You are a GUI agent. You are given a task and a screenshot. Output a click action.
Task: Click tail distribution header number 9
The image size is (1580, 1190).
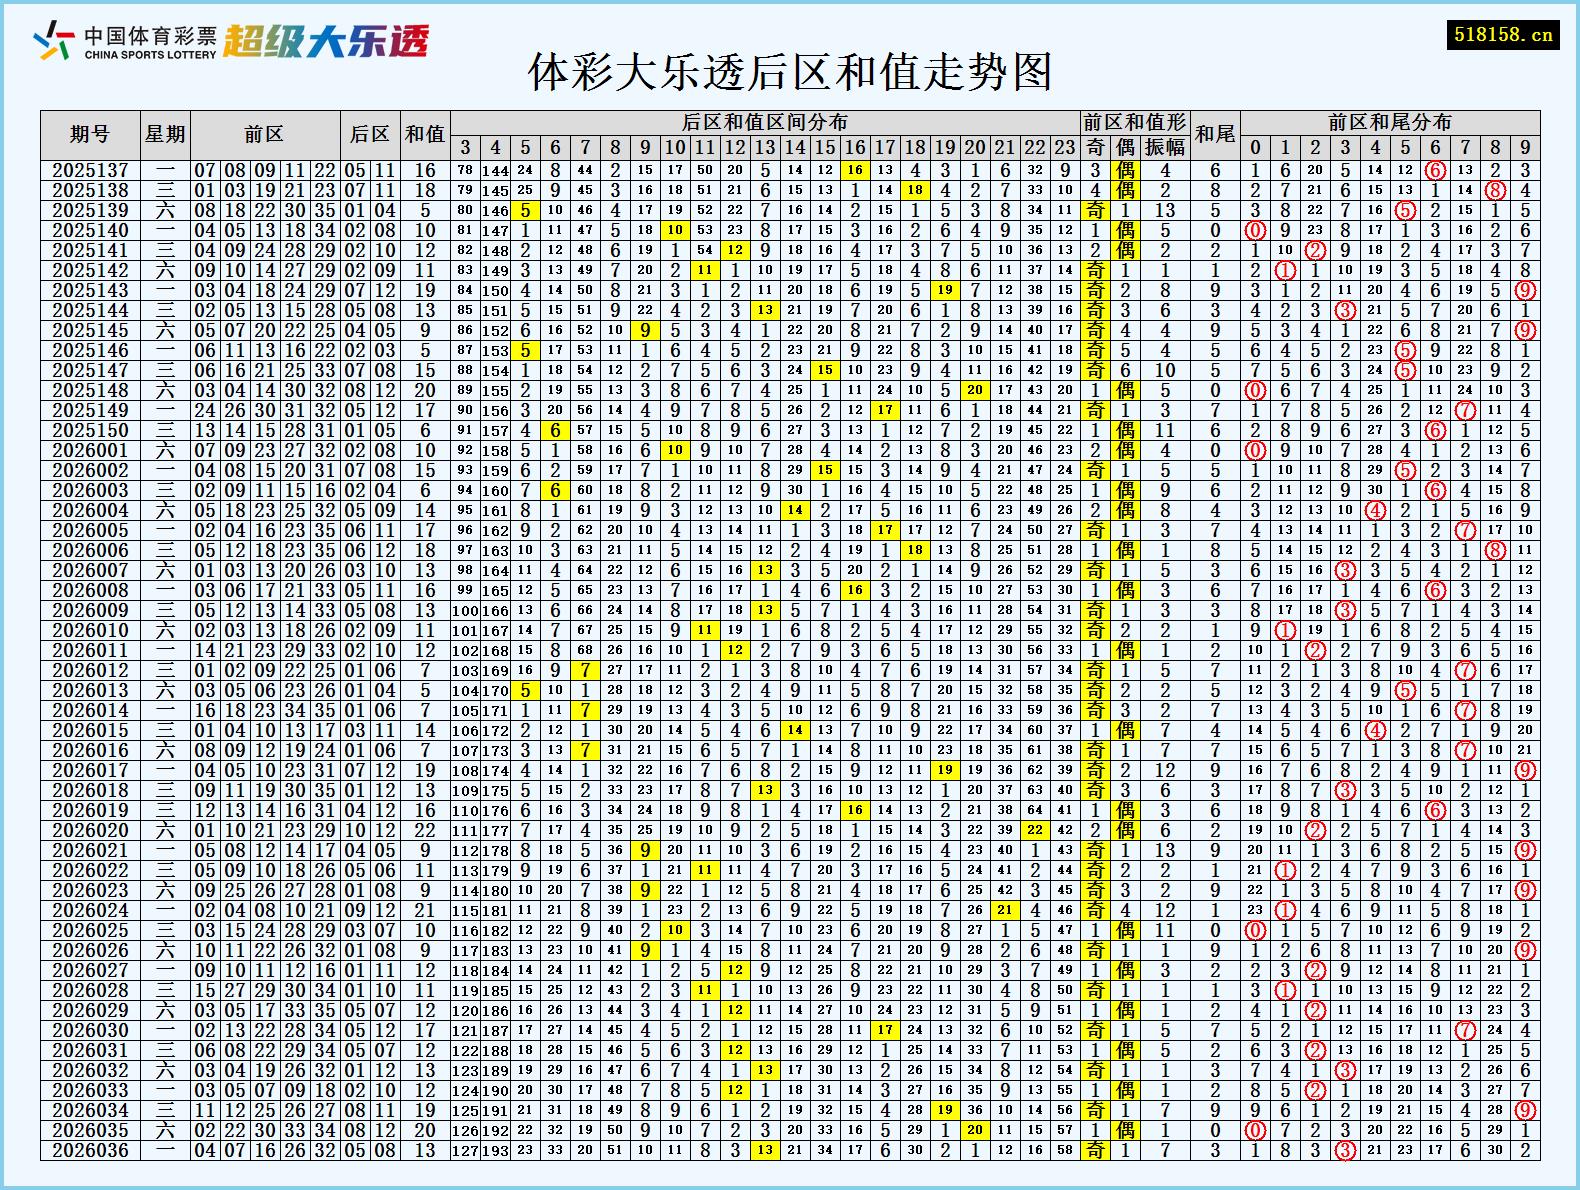(x=1525, y=147)
